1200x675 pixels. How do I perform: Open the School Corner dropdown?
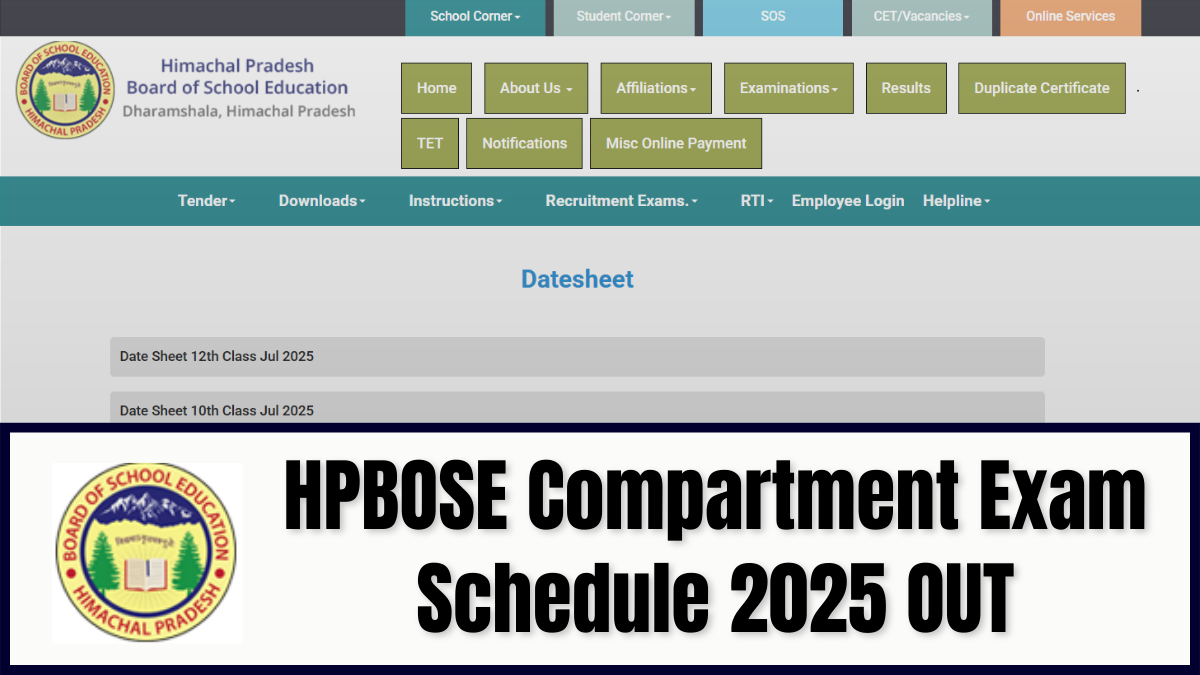(475, 17)
